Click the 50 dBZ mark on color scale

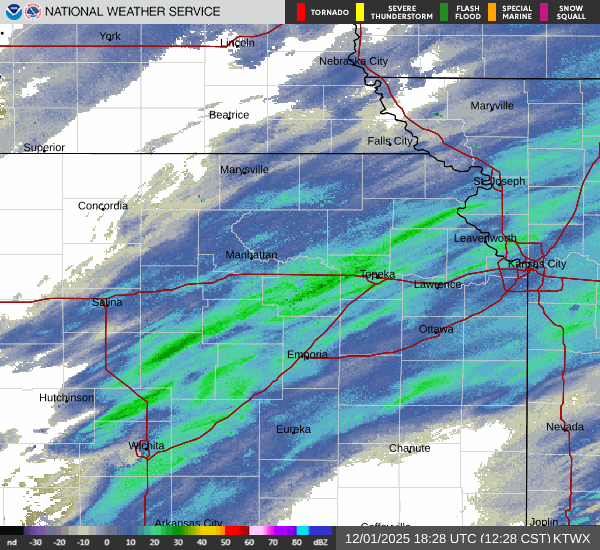[x=225, y=541]
